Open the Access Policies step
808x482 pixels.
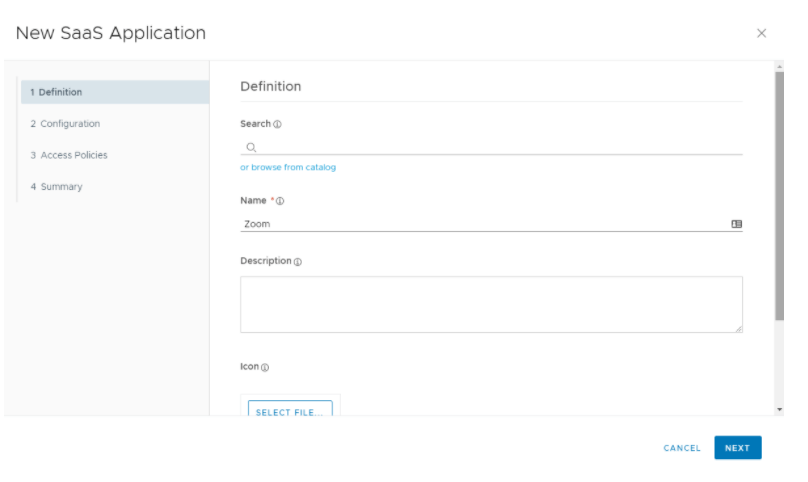[x=68, y=155]
